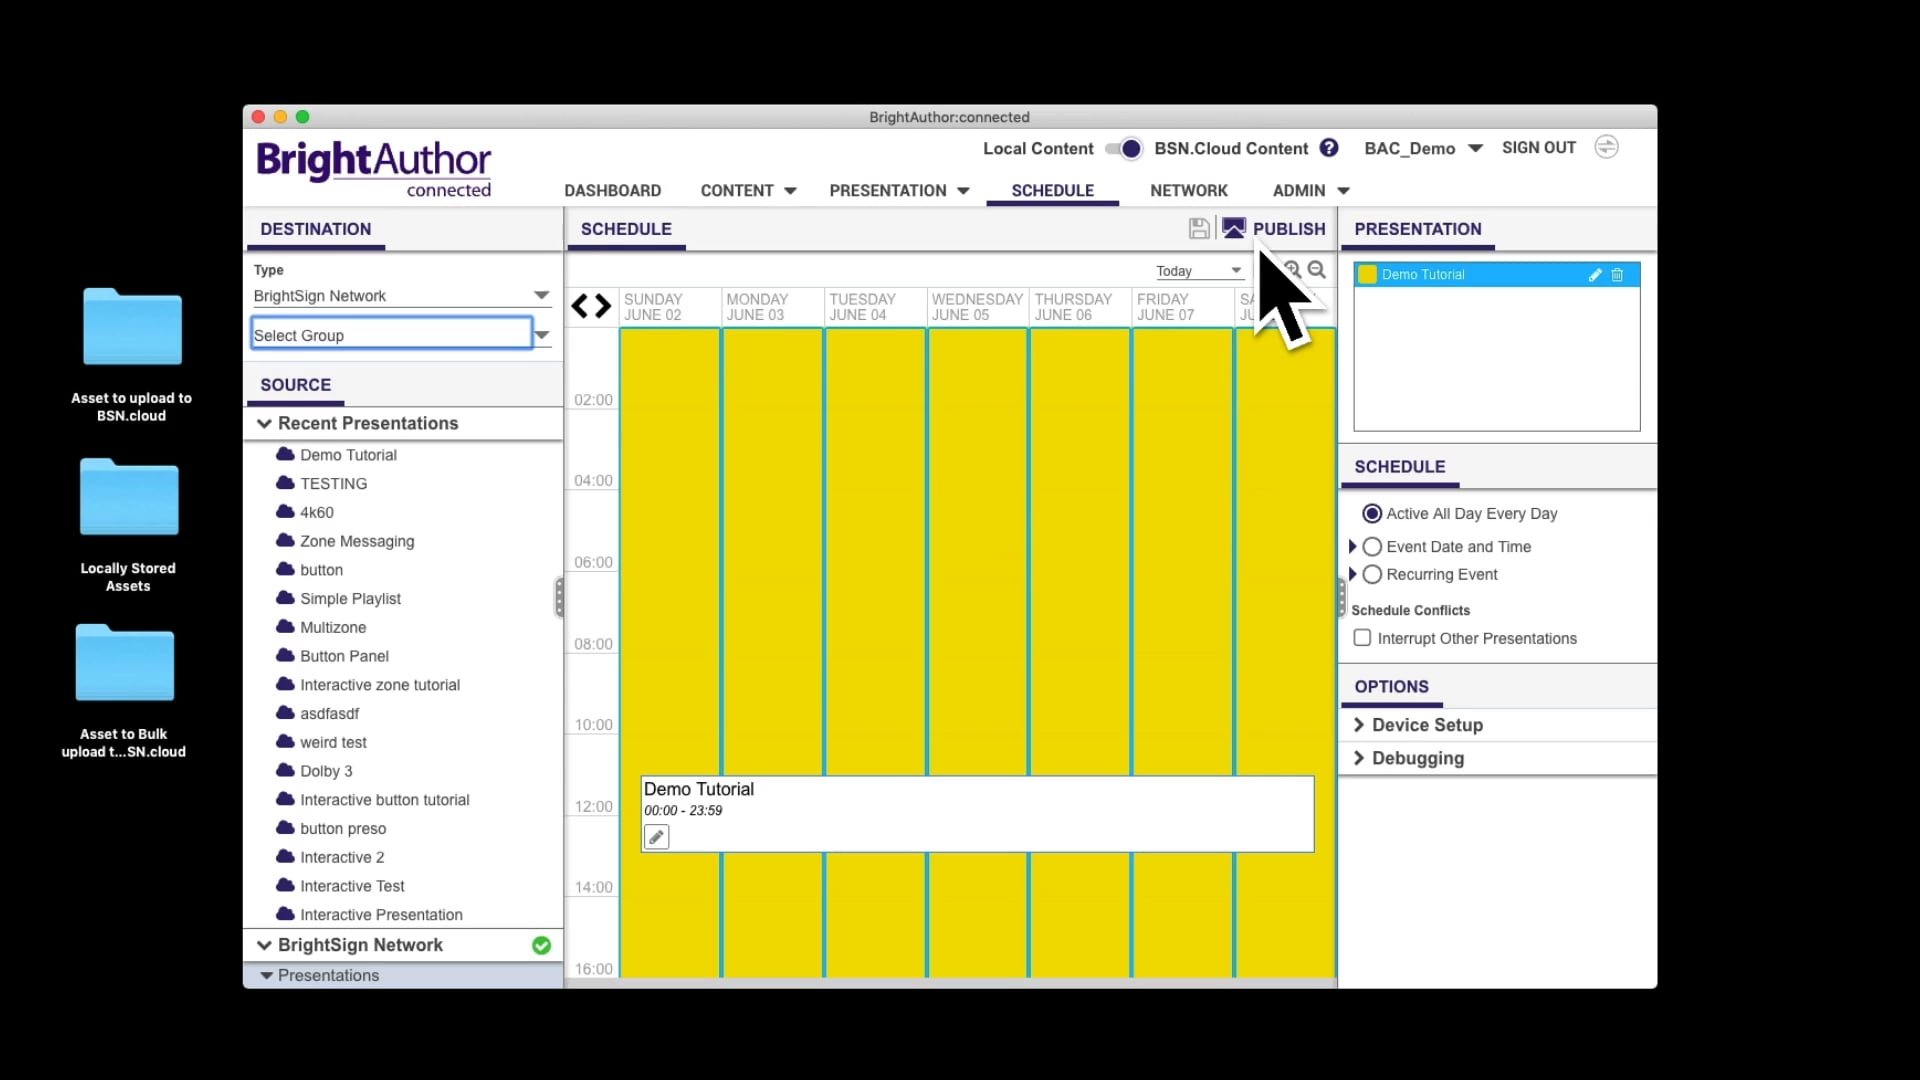This screenshot has height=1080, width=1920.
Task: Select Recurring Event radio button
Action: (x=1372, y=575)
